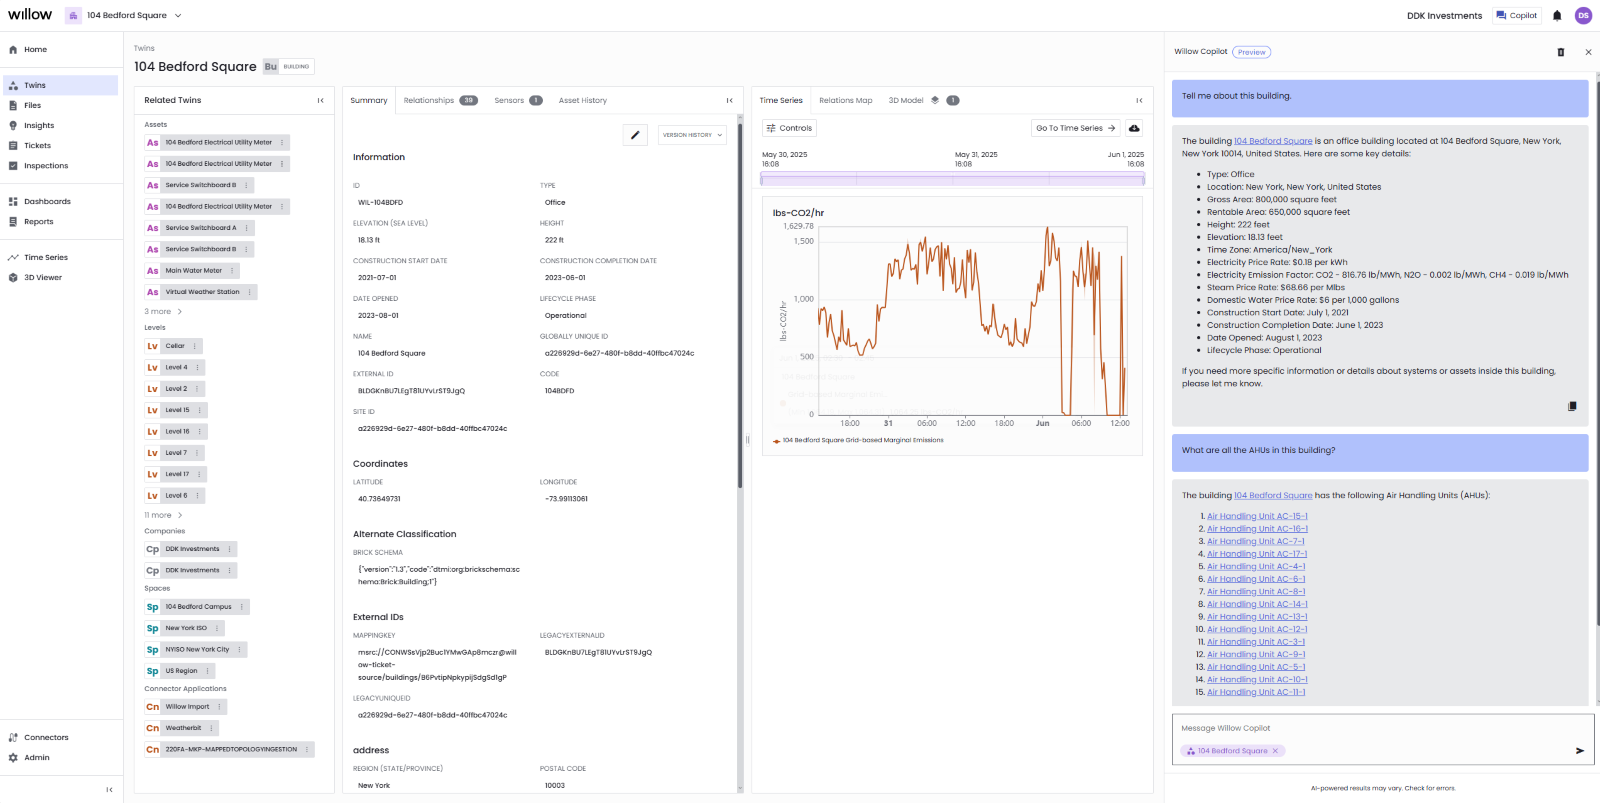
Task: Open the Willow Import connector chip
Action: point(187,707)
